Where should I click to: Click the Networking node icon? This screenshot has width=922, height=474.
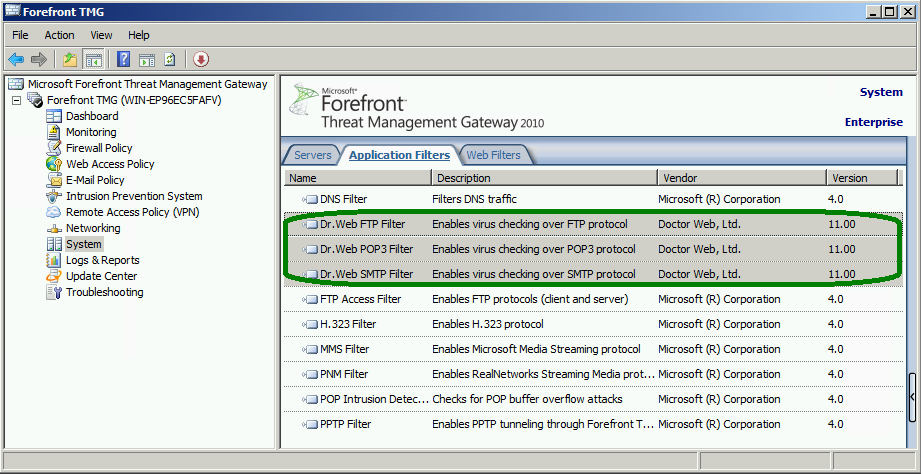(x=54, y=228)
